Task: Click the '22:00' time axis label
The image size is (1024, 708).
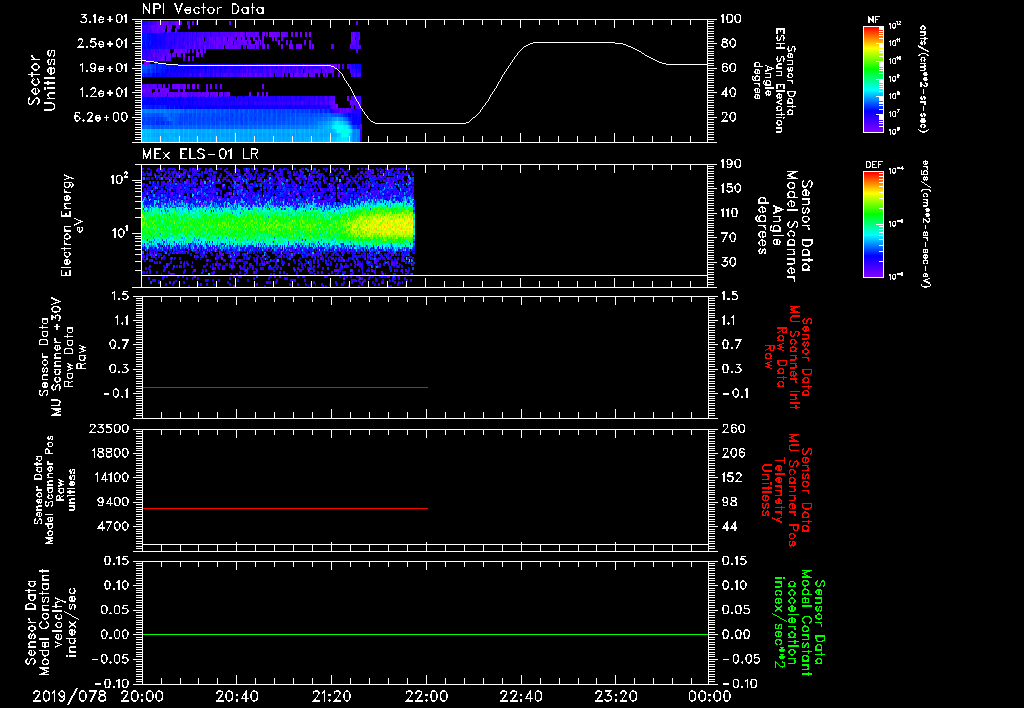Action: pyautogui.click(x=426, y=696)
